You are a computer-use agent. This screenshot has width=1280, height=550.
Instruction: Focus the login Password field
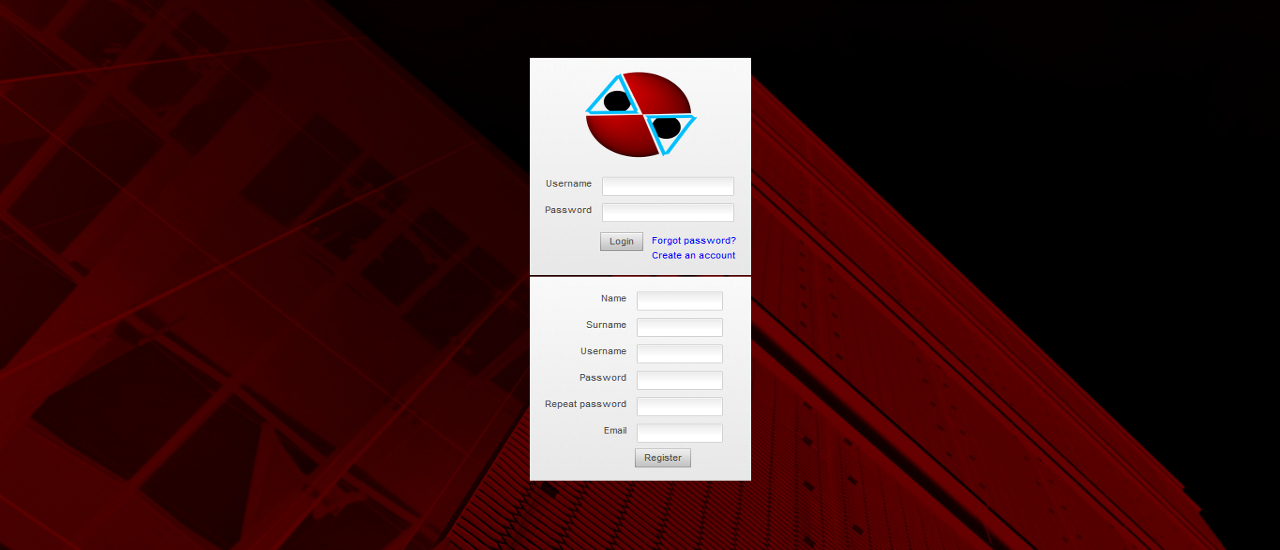(x=668, y=212)
